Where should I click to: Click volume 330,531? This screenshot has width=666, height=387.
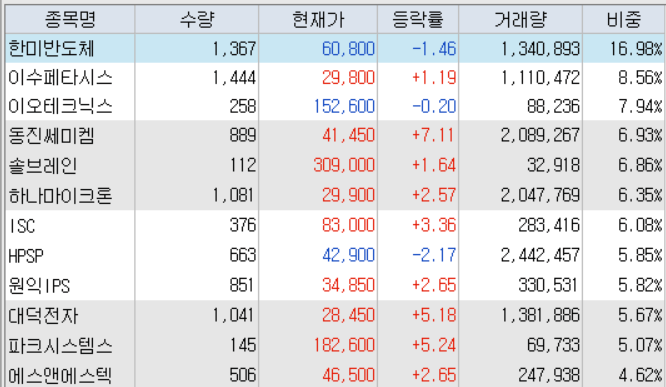[x=548, y=285]
